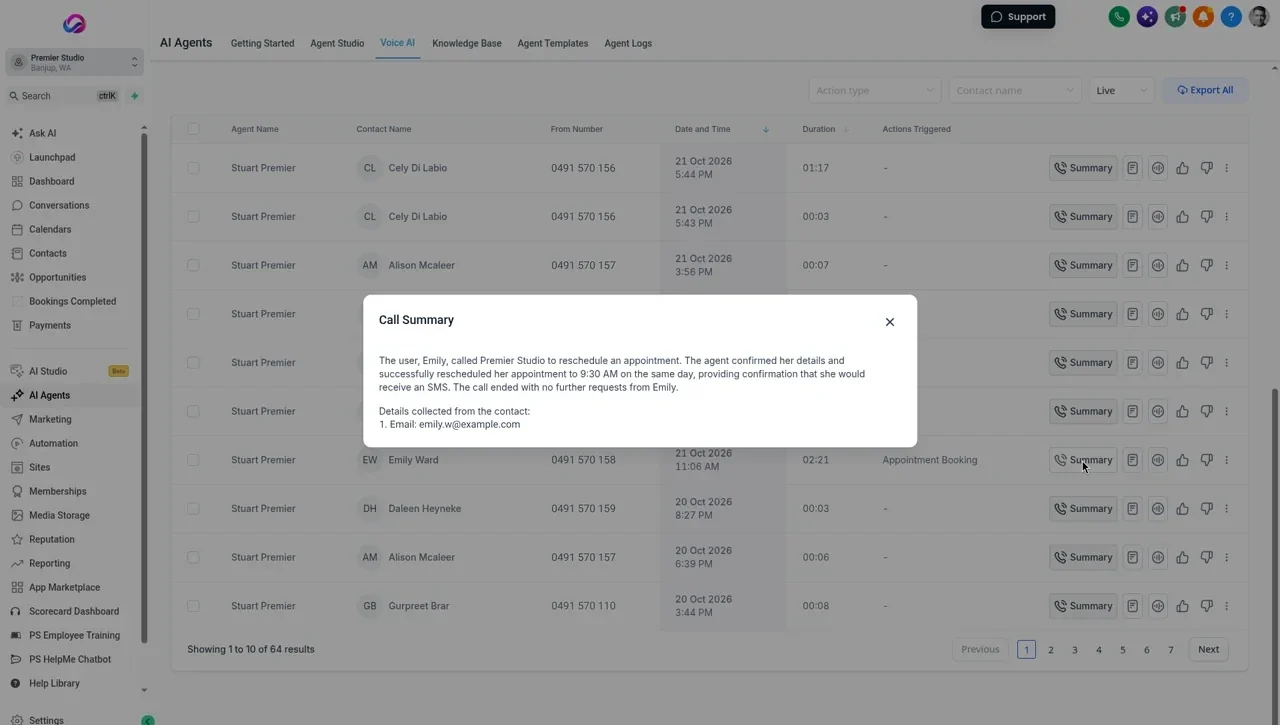
Task: Play audio recording for Alison Mcaleer 3:56 PM call
Action: [x=1158, y=265]
